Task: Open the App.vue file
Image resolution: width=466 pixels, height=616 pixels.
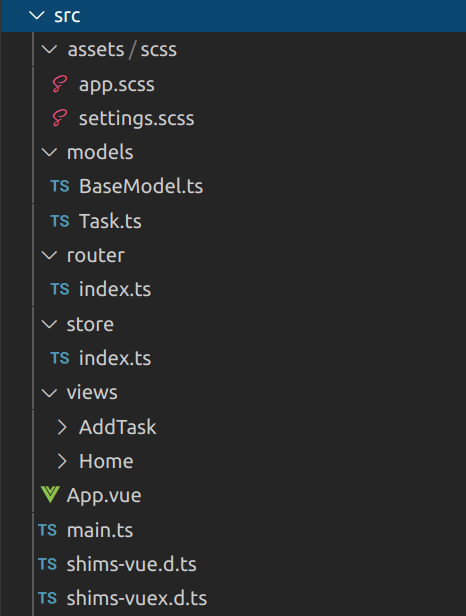Action: click(104, 495)
